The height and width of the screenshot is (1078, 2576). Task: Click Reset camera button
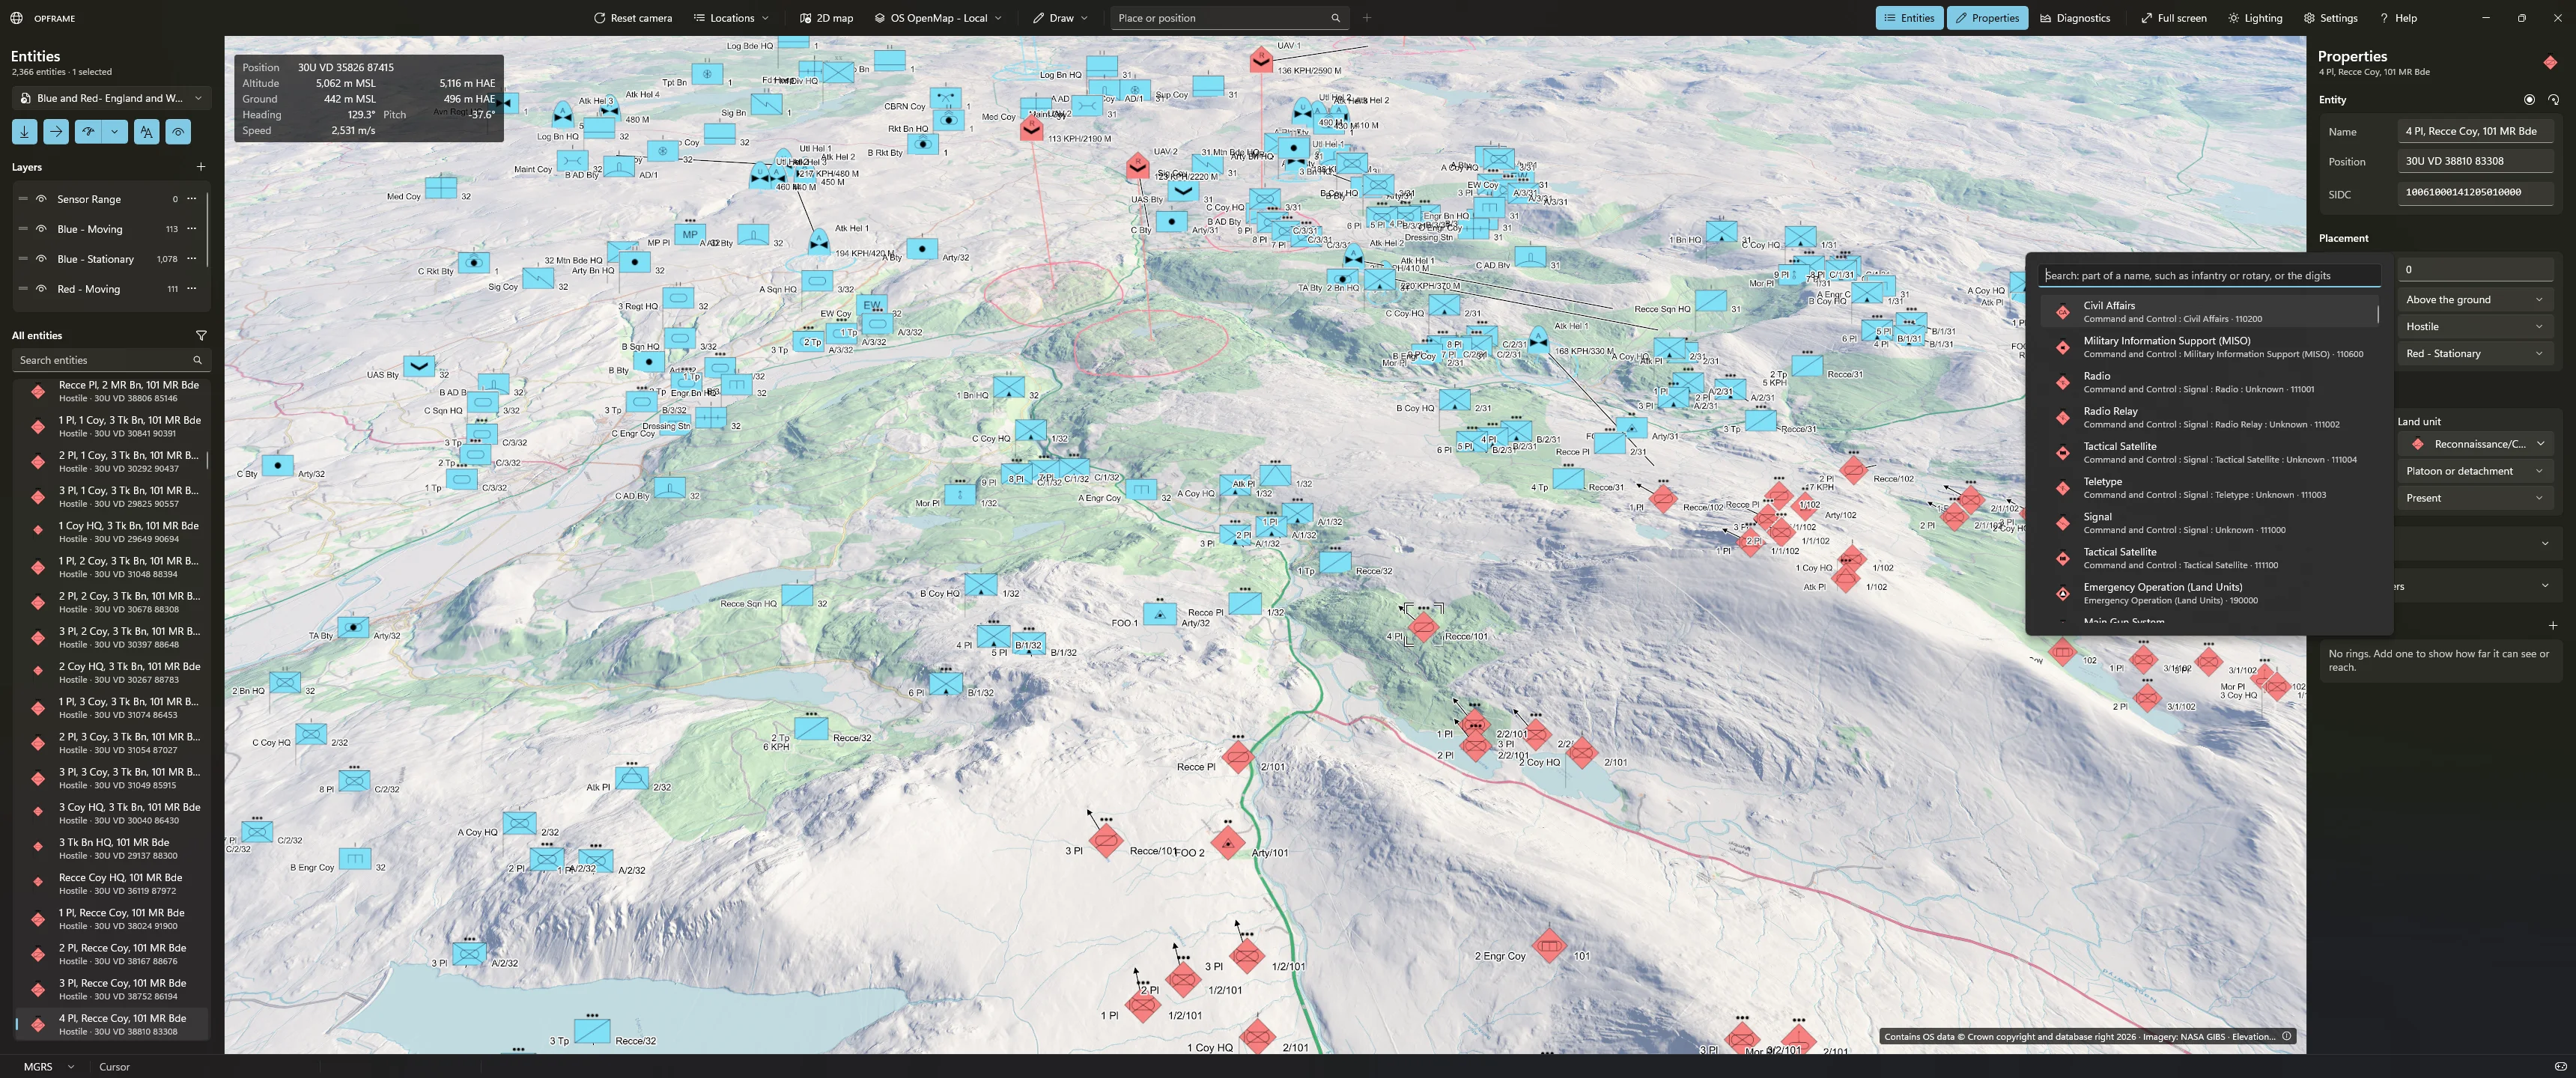pyautogui.click(x=632, y=18)
